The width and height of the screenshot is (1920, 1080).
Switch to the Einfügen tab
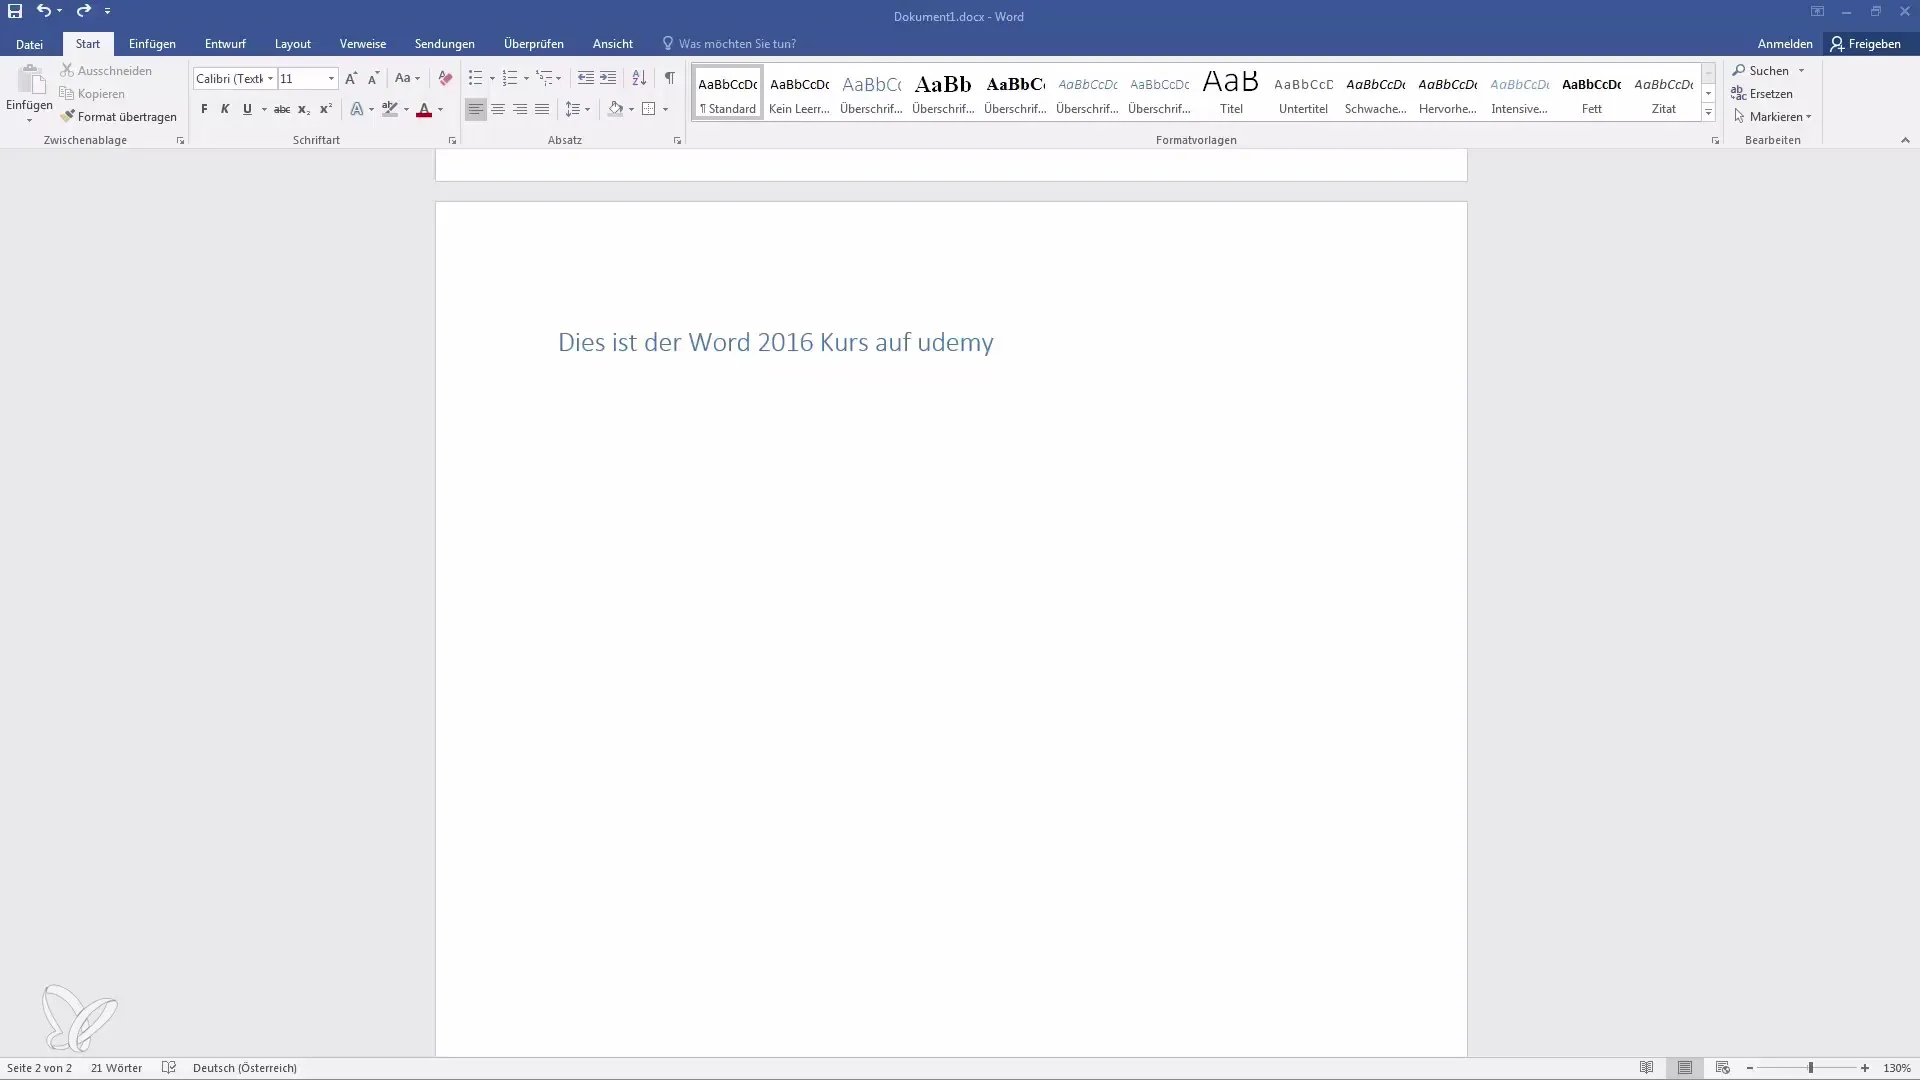pyautogui.click(x=152, y=44)
